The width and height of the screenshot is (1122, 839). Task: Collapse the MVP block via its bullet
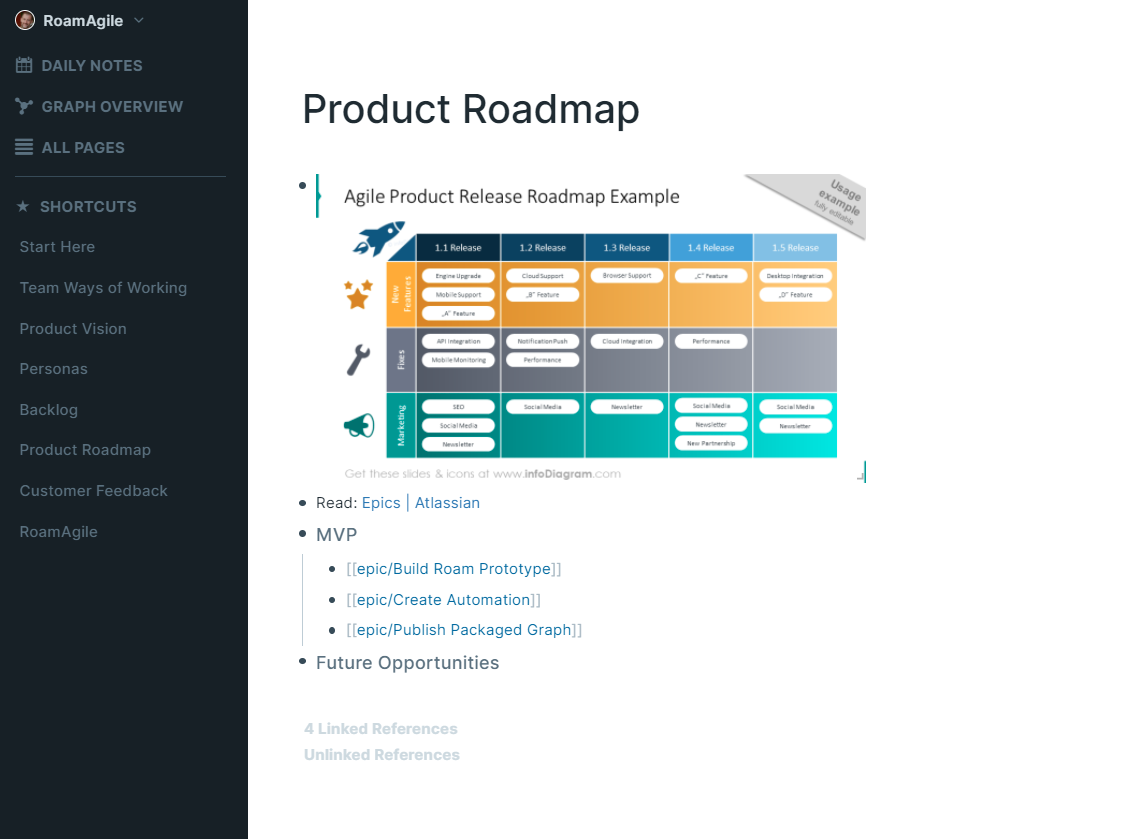tap(302, 534)
